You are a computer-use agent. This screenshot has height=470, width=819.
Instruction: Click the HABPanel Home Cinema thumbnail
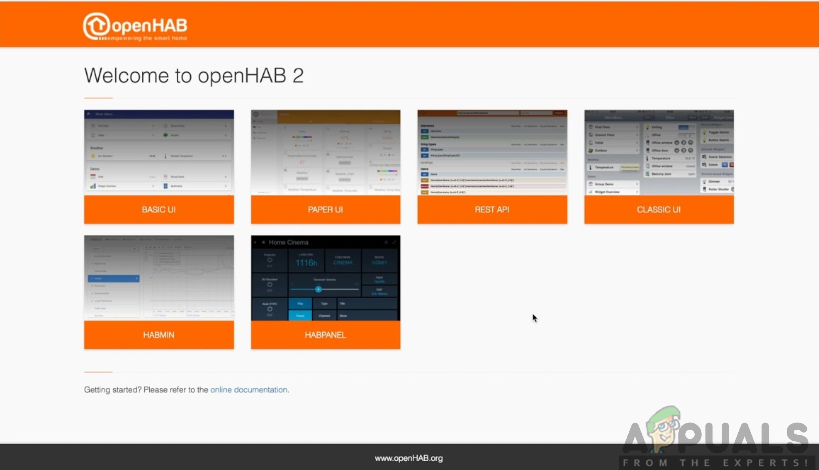pyautogui.click(x=325, y=278)
